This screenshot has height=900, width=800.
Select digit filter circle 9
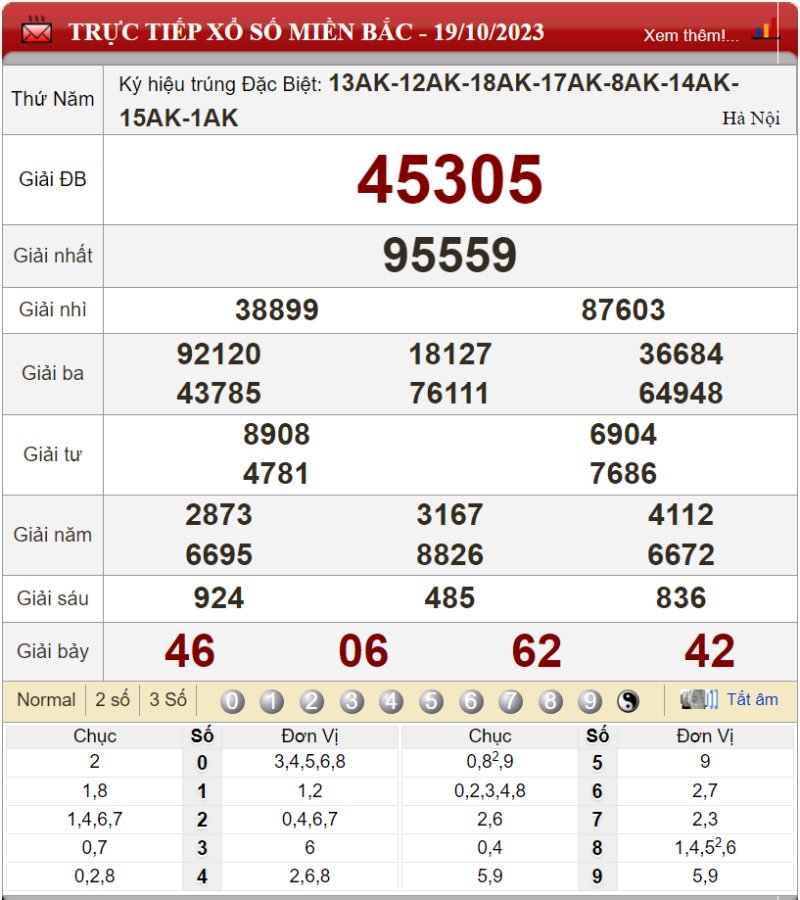(590, 701)
